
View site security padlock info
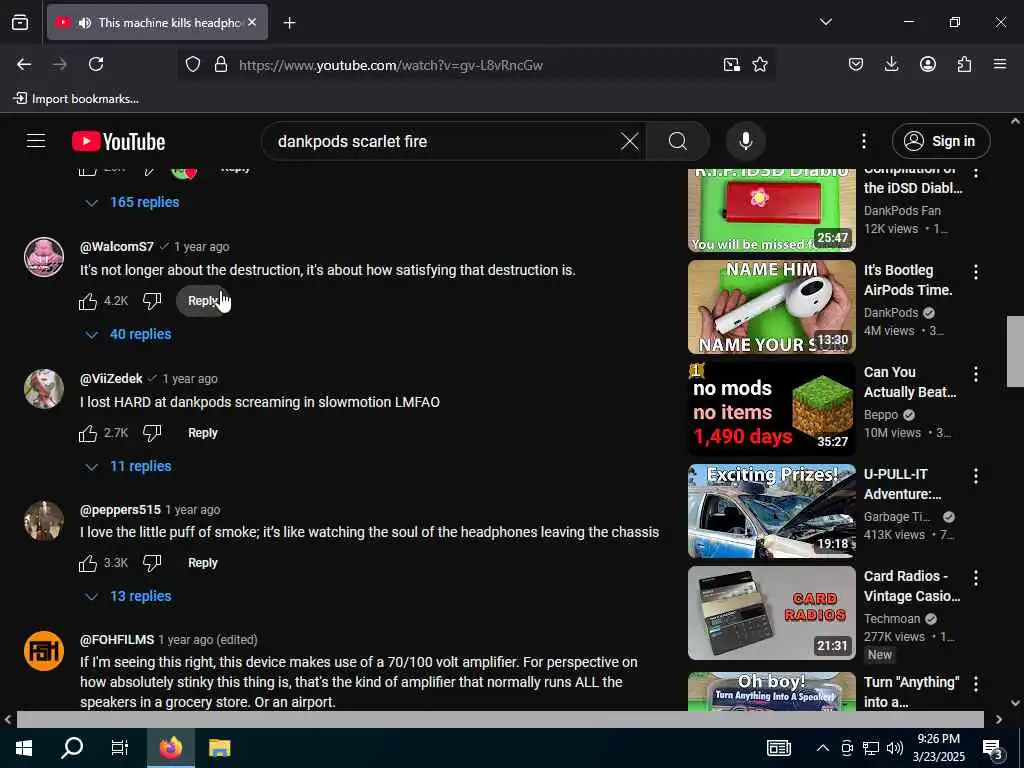click(x=221, y=64)
